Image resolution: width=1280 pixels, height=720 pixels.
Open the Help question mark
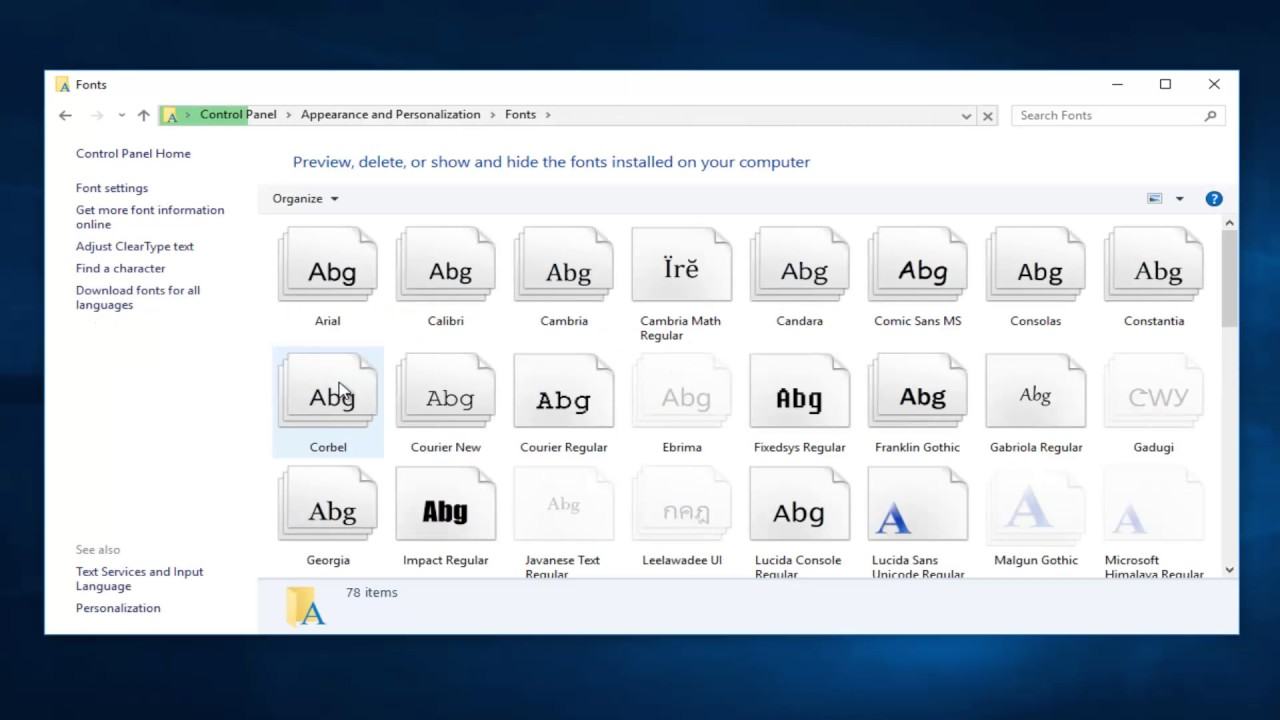click(1214, 198)
